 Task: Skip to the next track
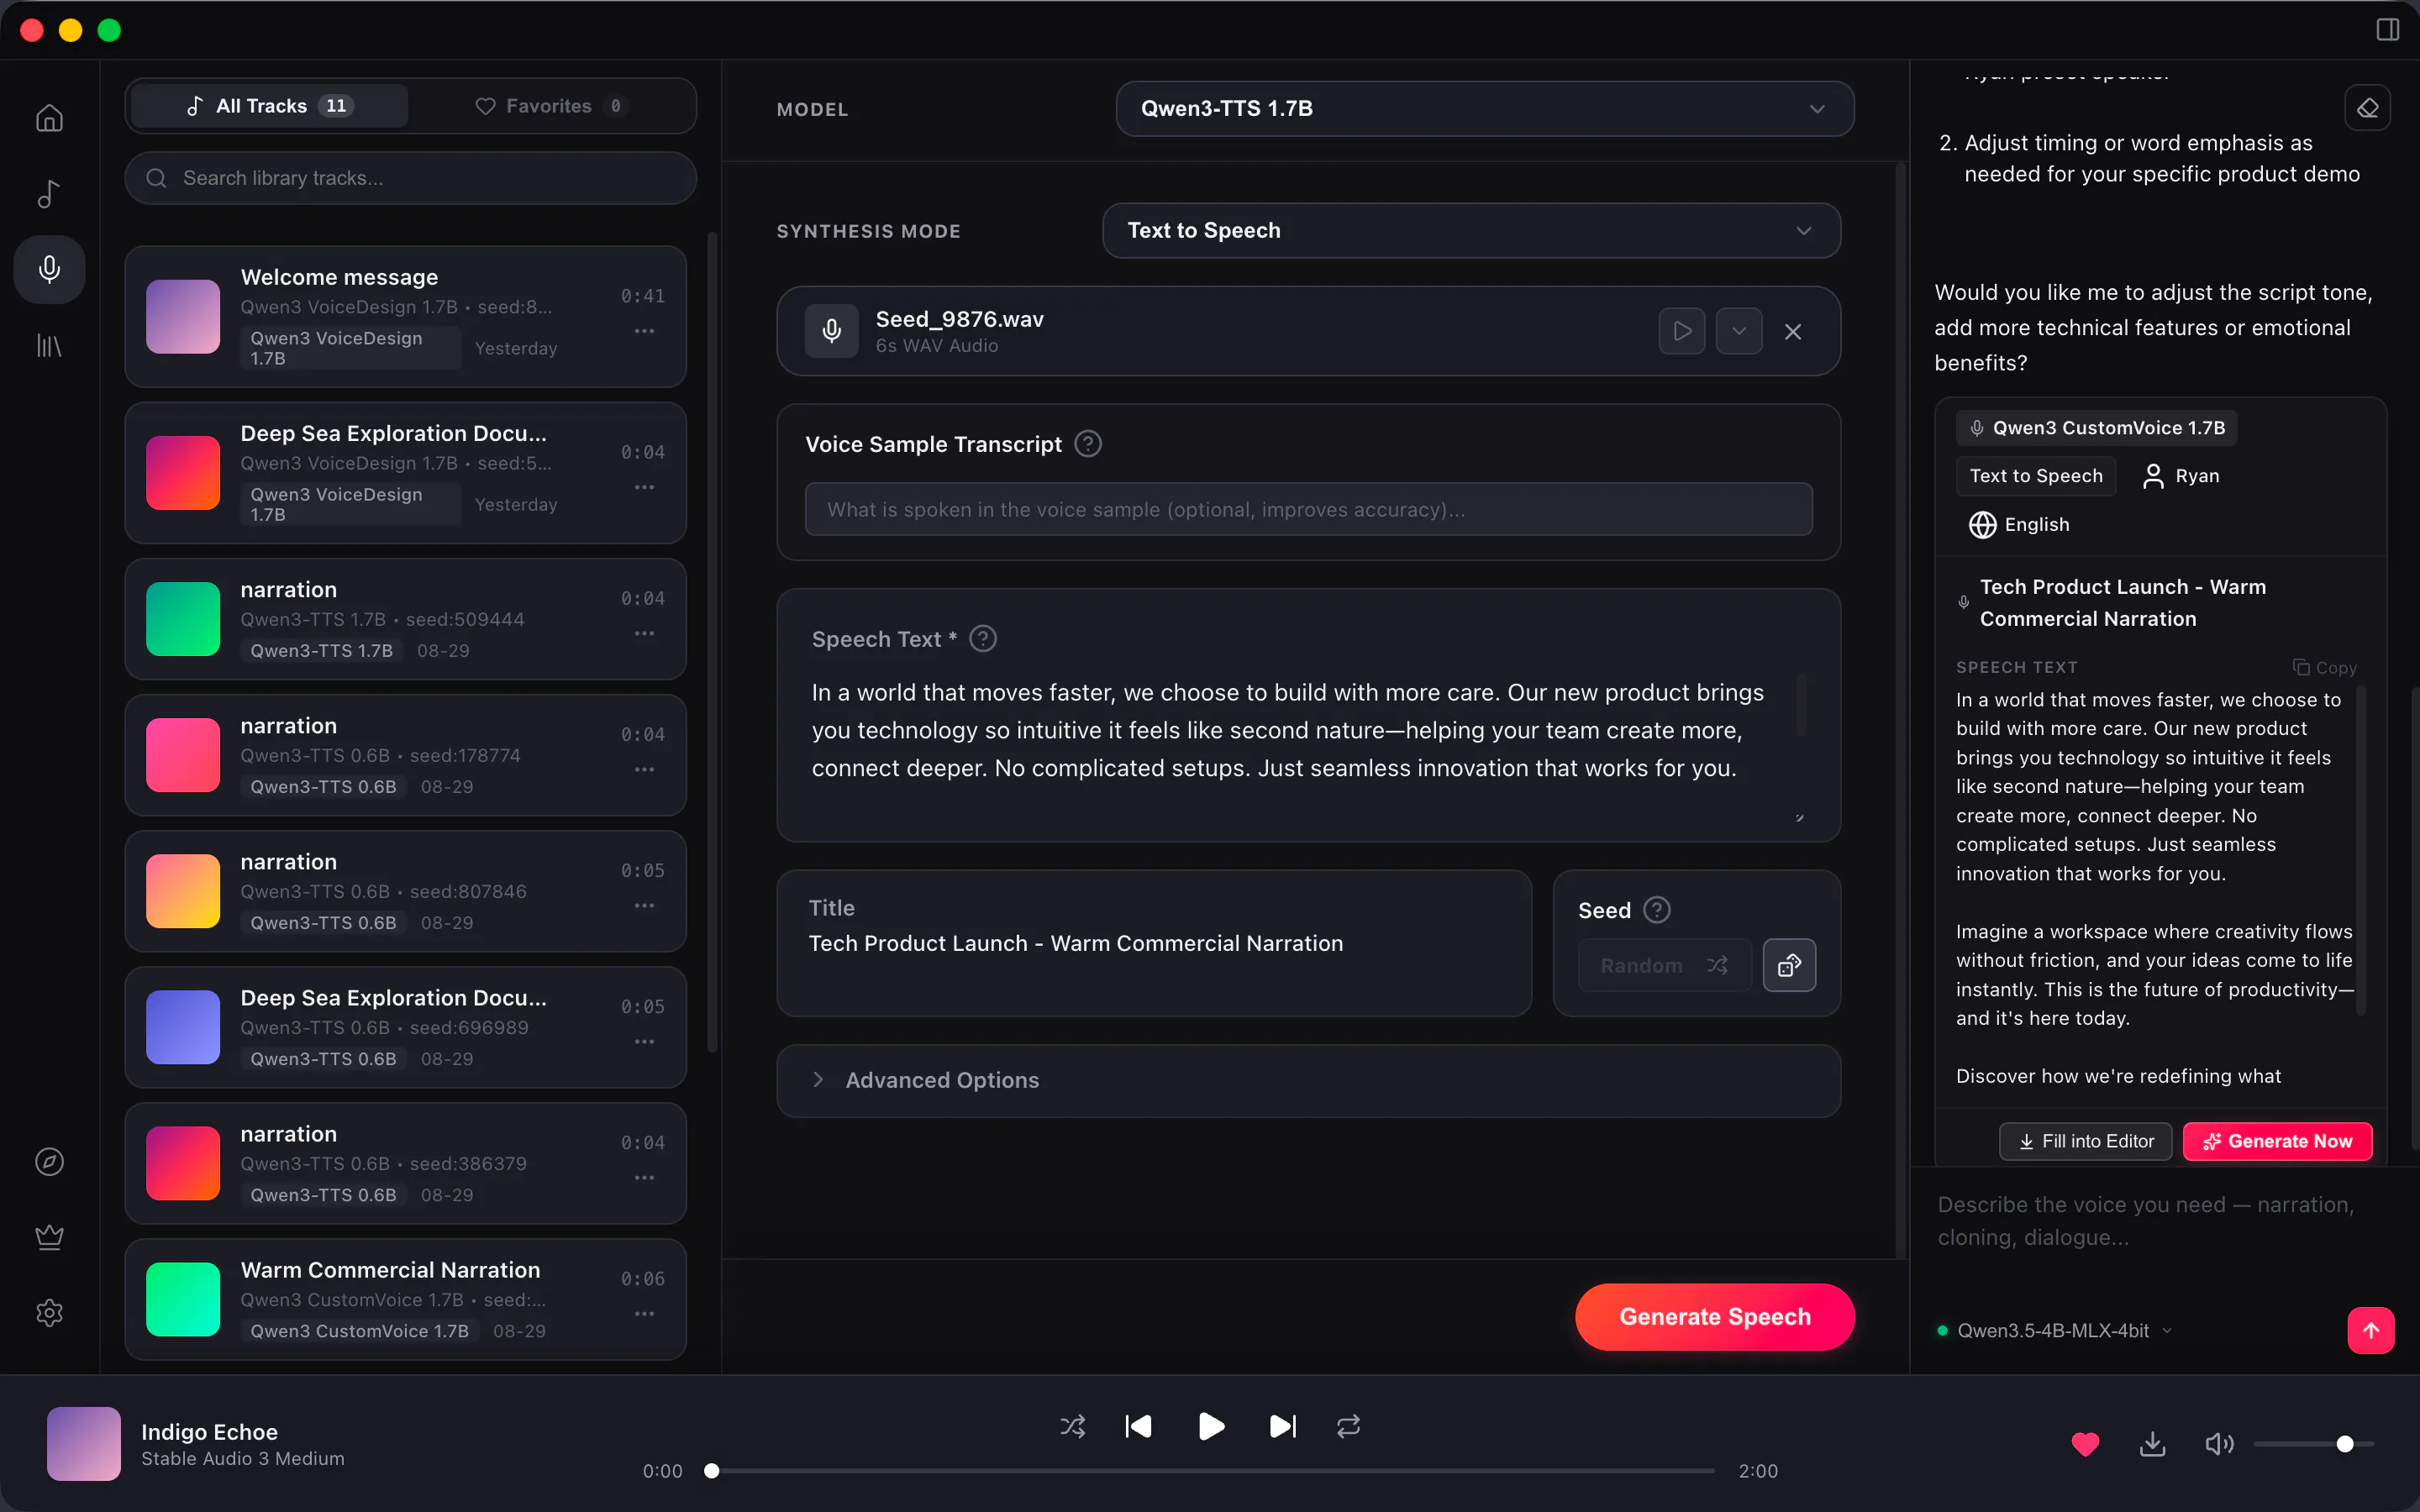tap(1283, 1426)
